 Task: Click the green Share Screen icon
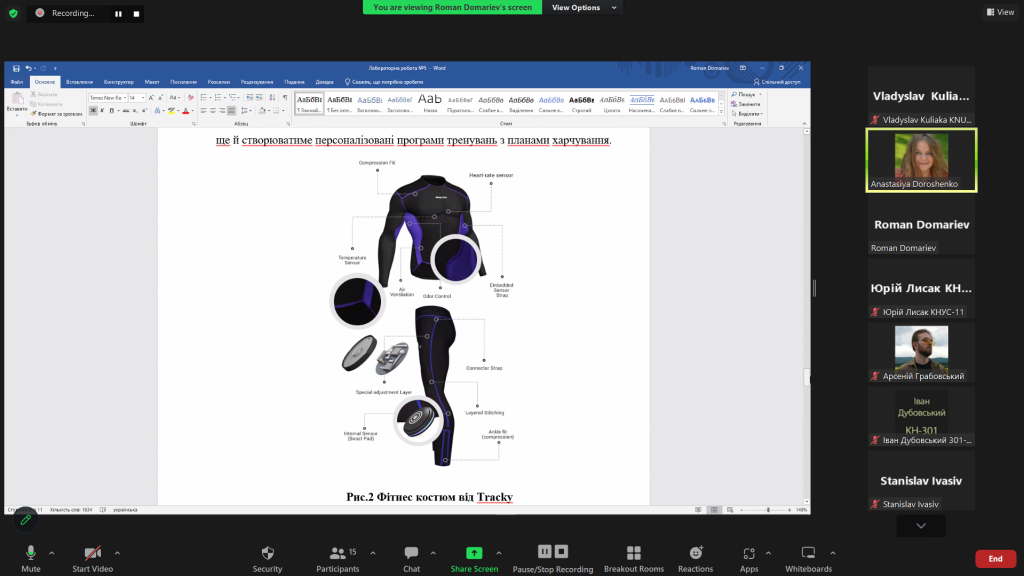coord(474,552)
